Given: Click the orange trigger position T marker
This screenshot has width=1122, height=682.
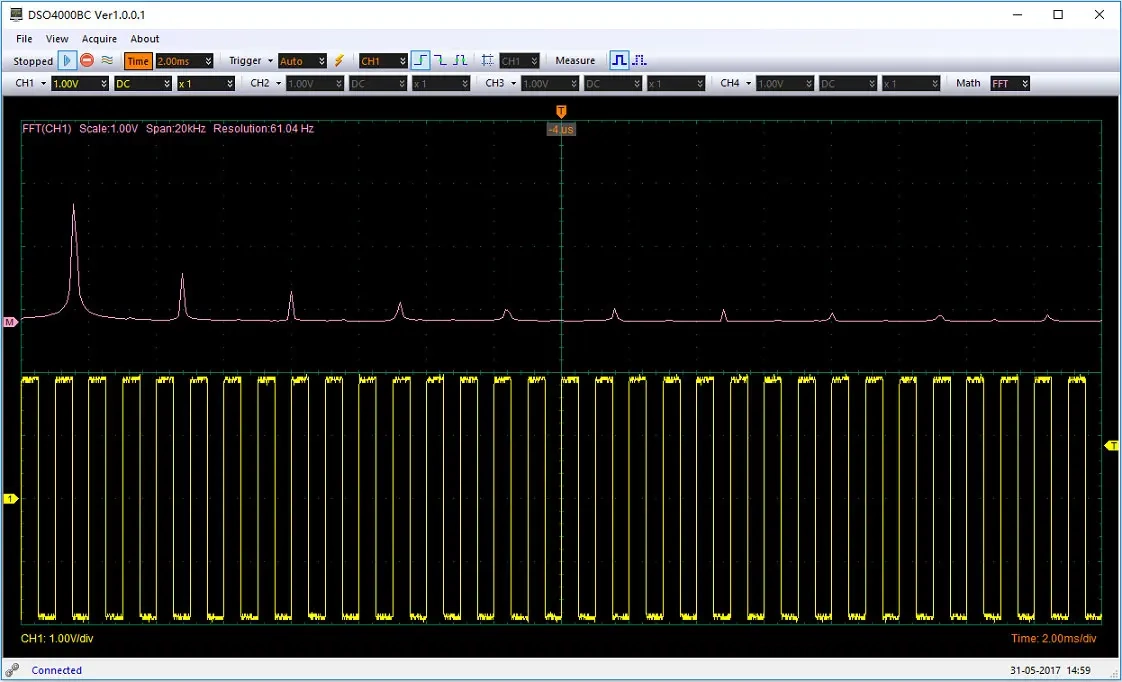Looking at the screenshot, I should (x=561, y=111).
